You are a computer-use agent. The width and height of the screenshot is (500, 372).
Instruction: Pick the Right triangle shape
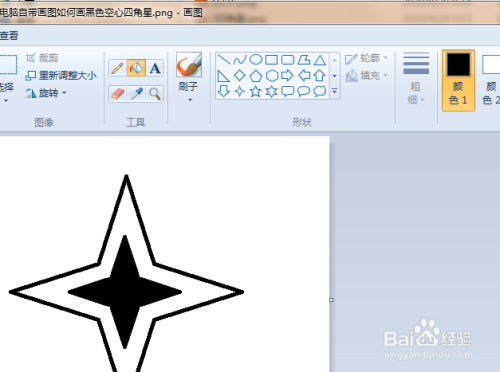click(x=223, y=76)
